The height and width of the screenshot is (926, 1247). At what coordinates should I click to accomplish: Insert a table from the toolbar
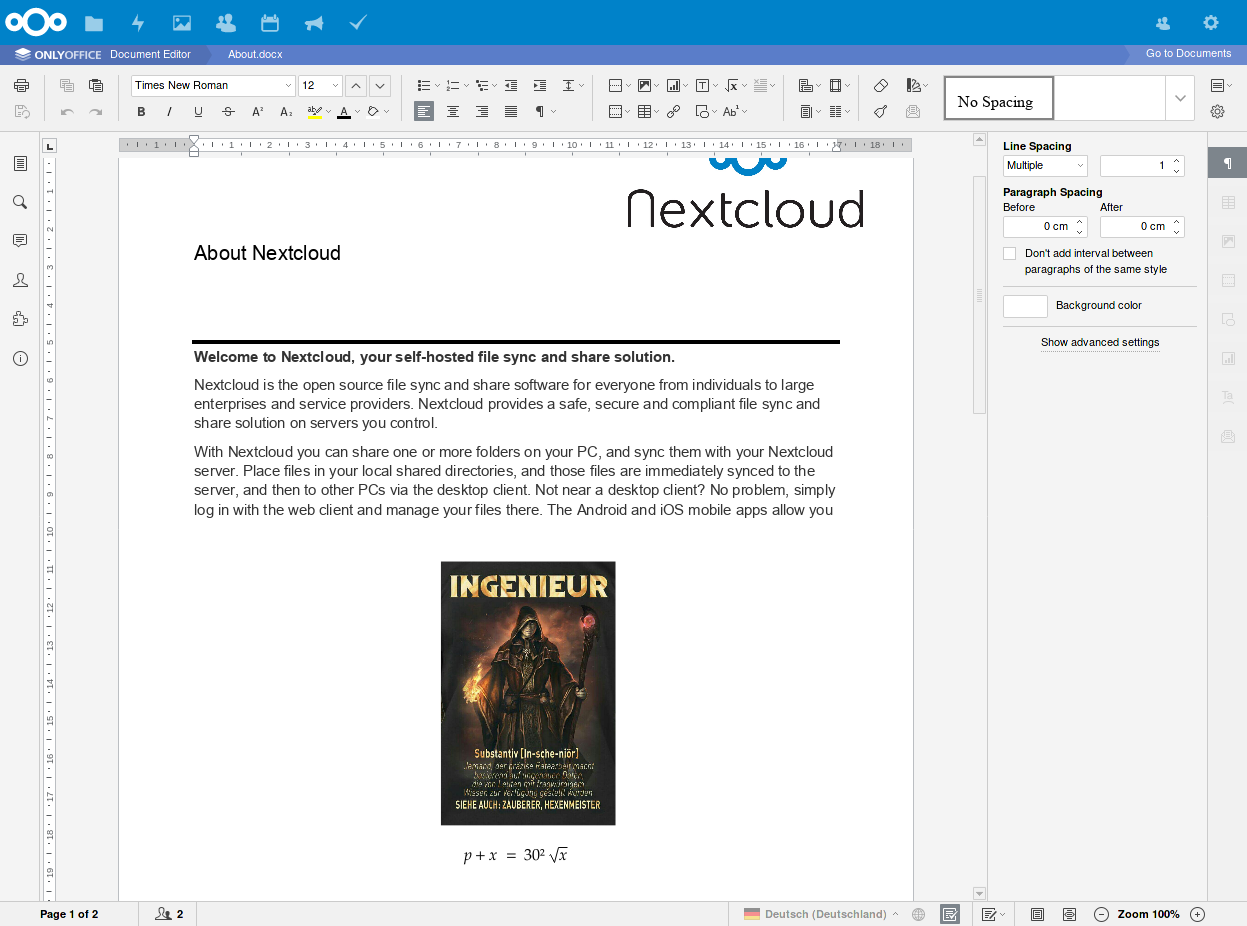[x=645, y=112]
